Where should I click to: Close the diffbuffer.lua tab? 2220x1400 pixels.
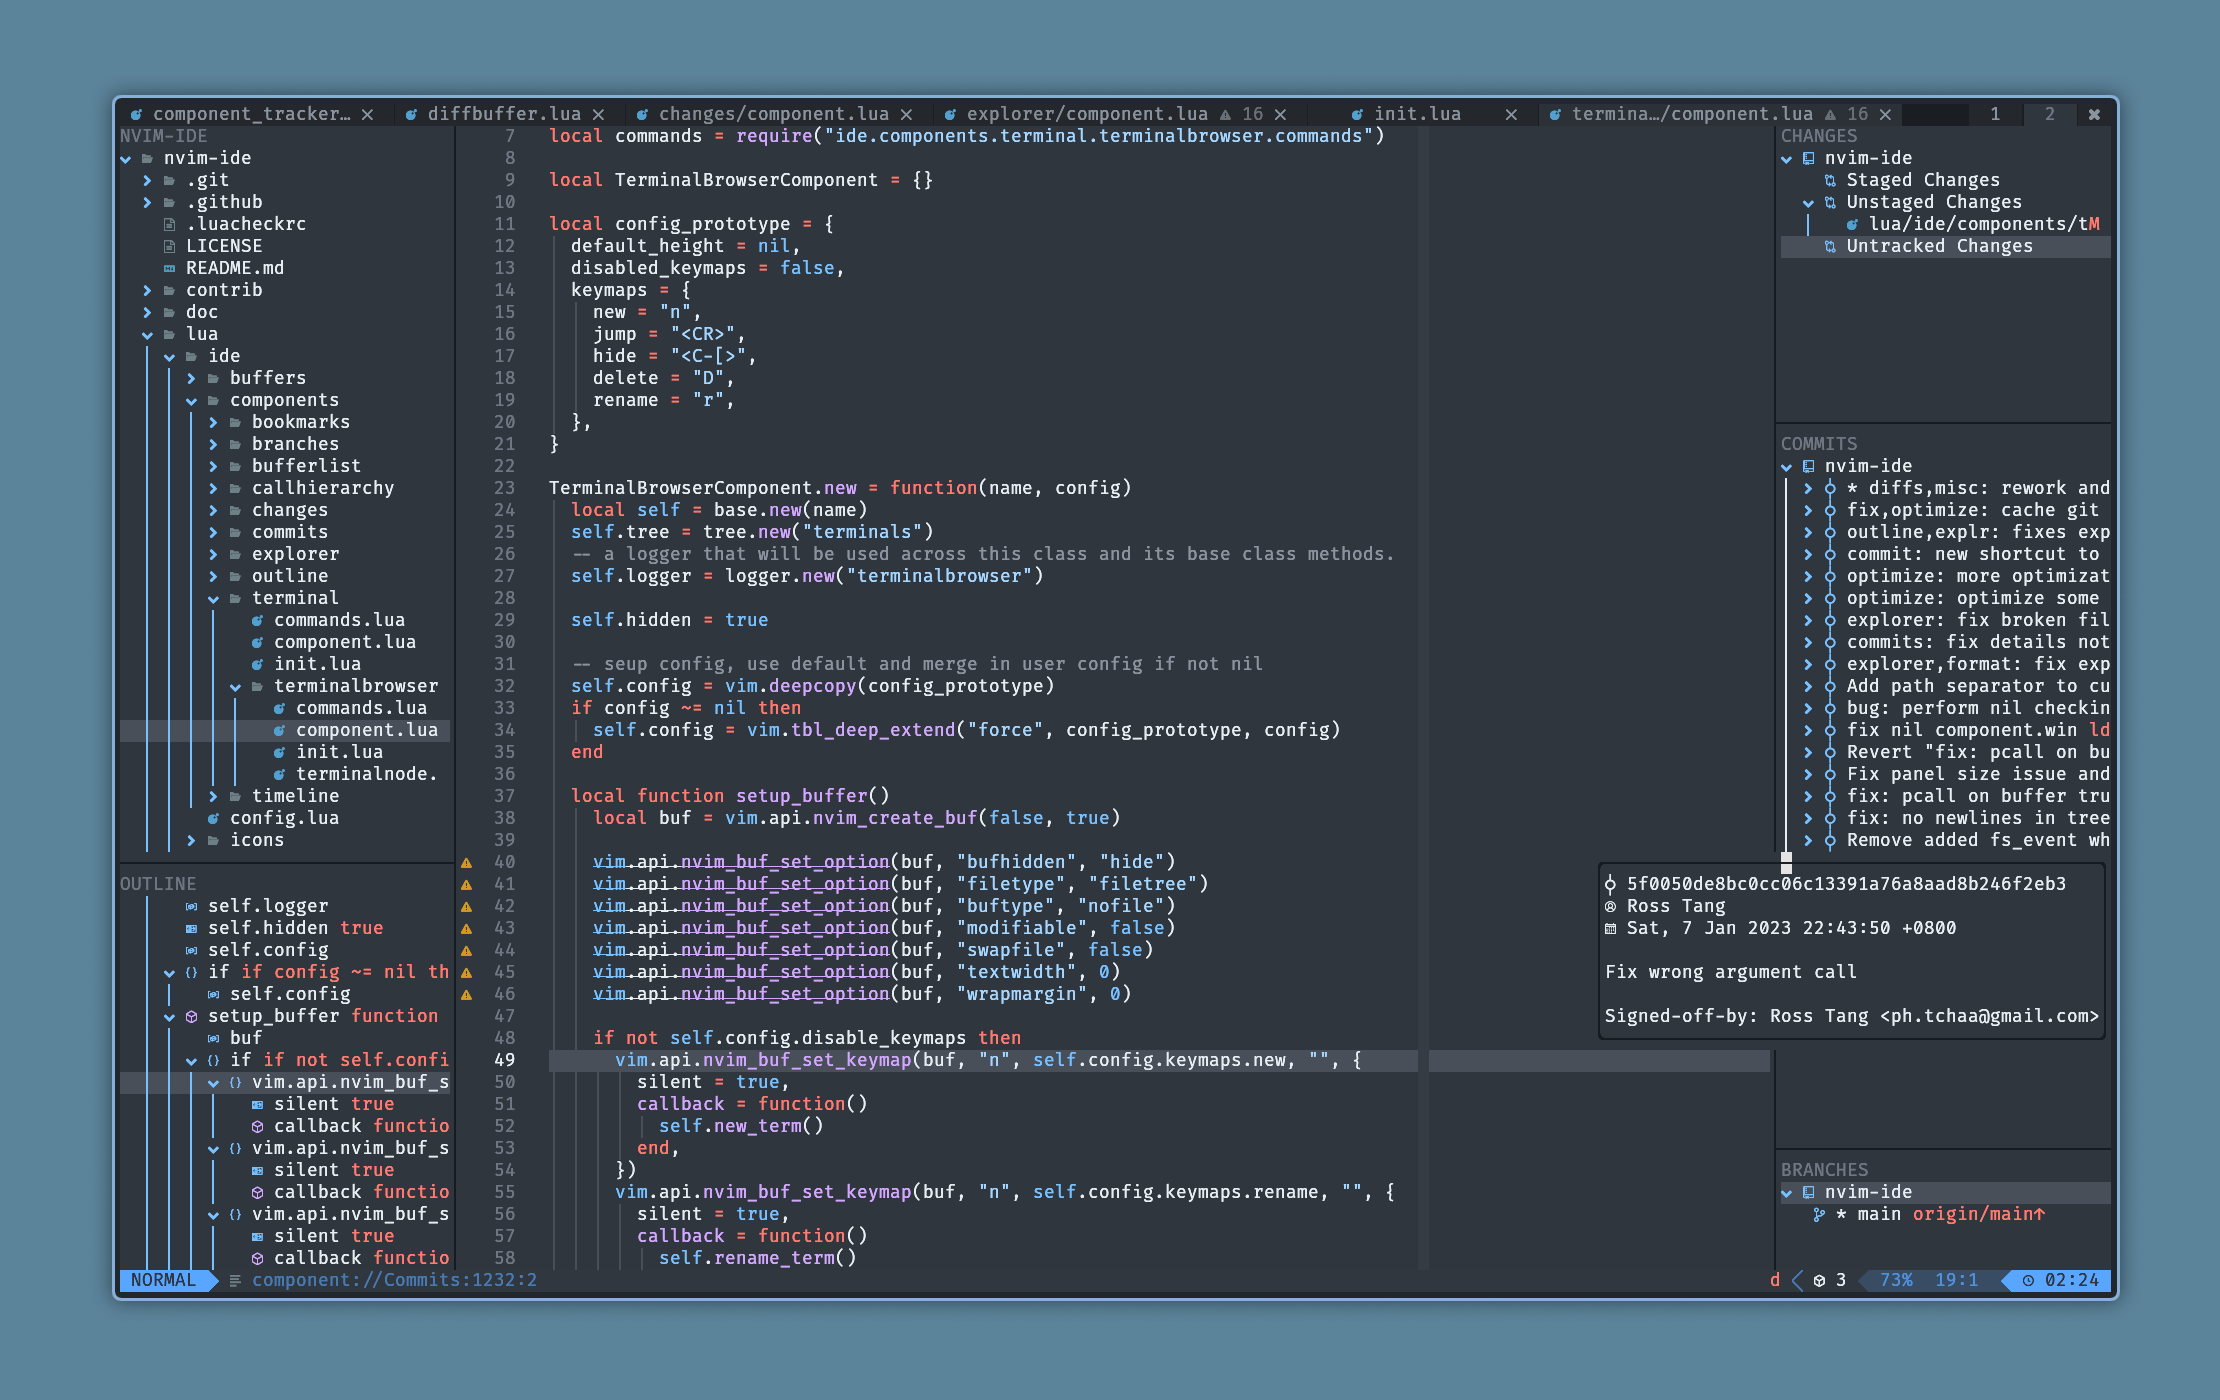click(598, 114)
